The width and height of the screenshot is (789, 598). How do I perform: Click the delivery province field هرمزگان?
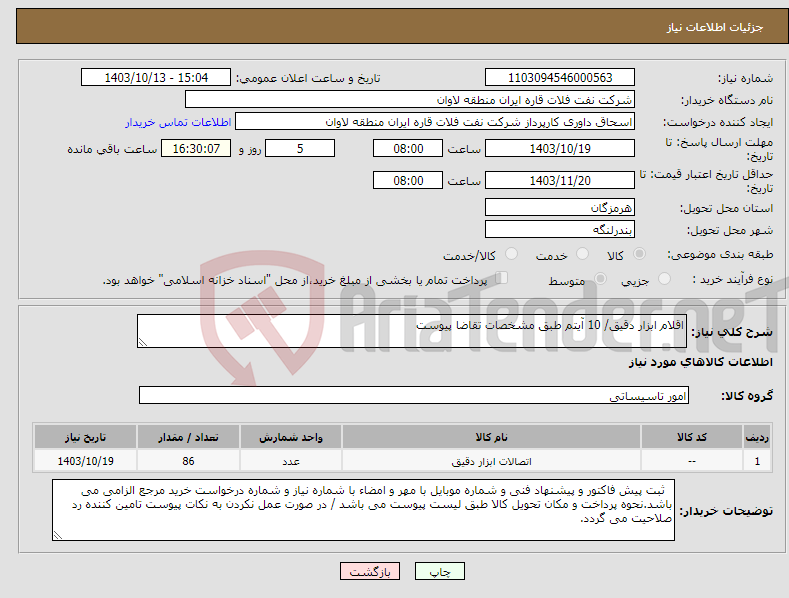(560, 207)
